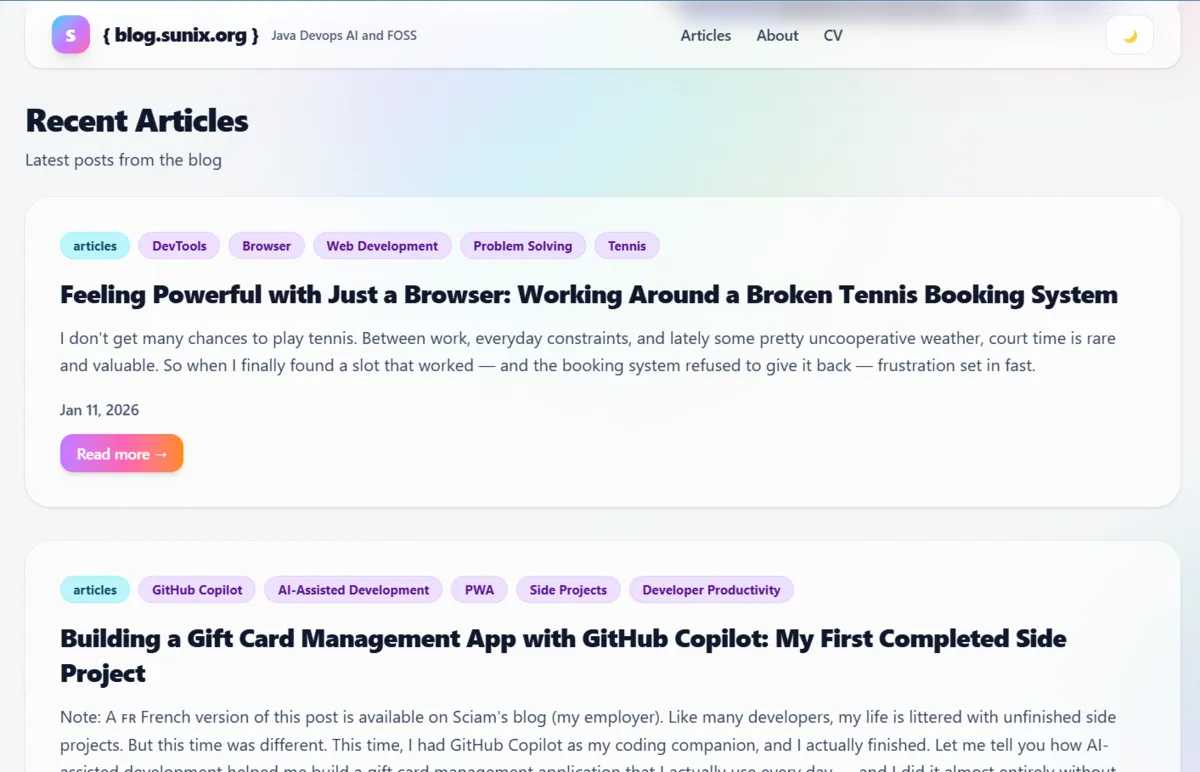Select the Tennis tag
Image resolution: width=1200 pixels, height=772 pixels.
coord(627,246)
